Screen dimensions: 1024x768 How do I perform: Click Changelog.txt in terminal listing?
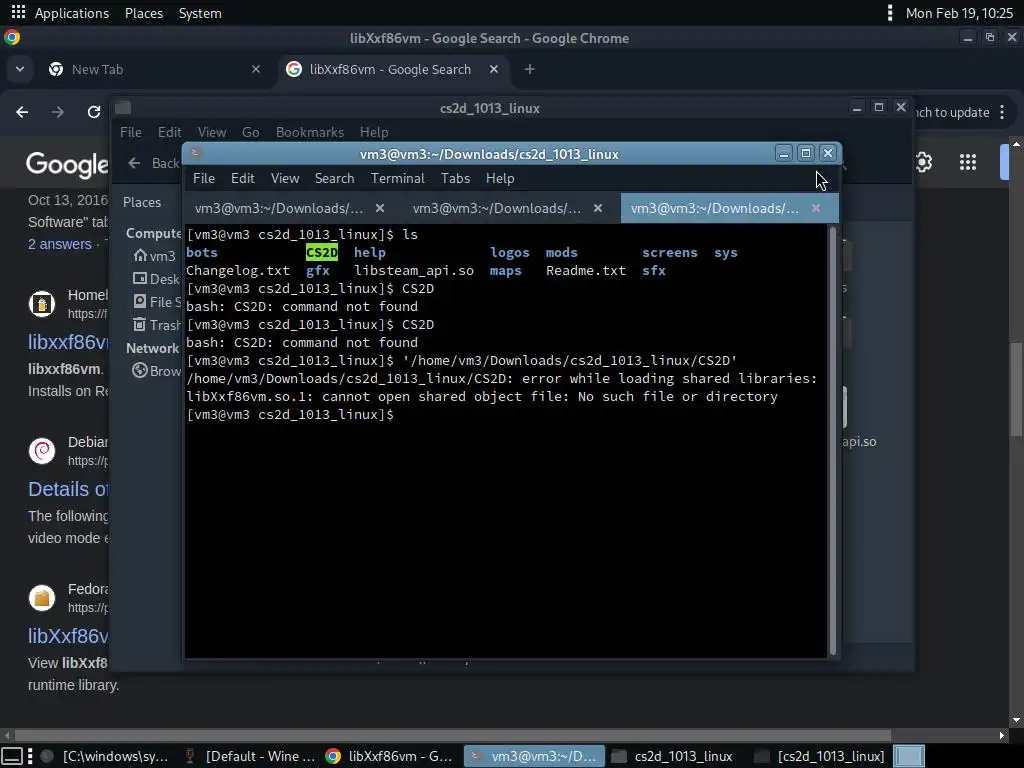[238, 271]
